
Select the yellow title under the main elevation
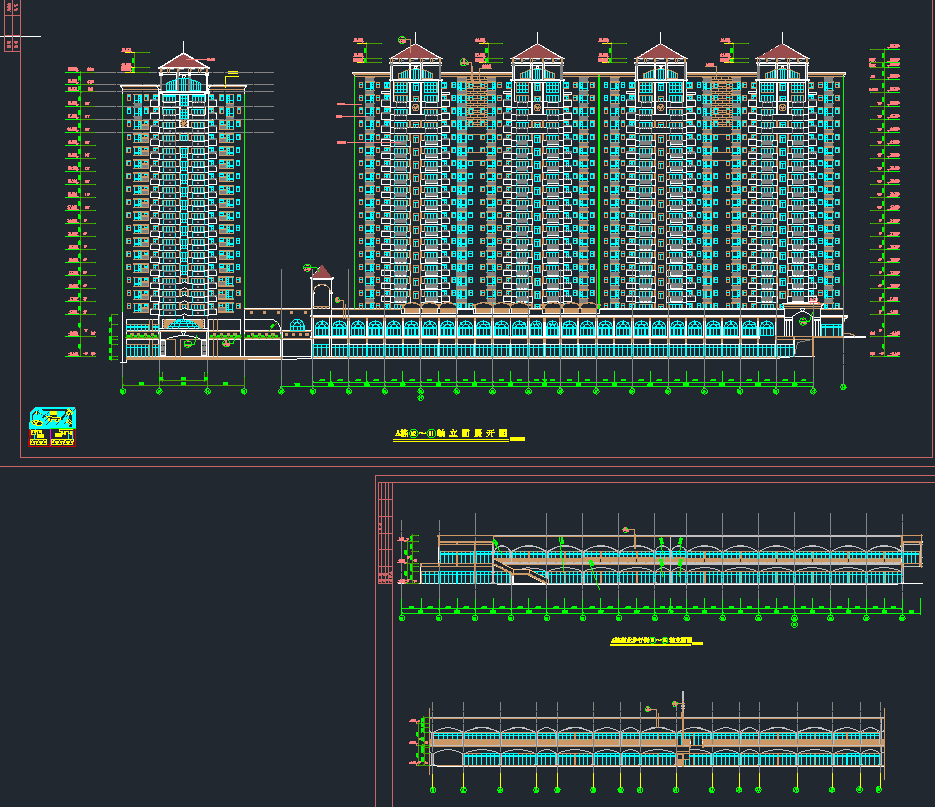click(x=459, y=434)
